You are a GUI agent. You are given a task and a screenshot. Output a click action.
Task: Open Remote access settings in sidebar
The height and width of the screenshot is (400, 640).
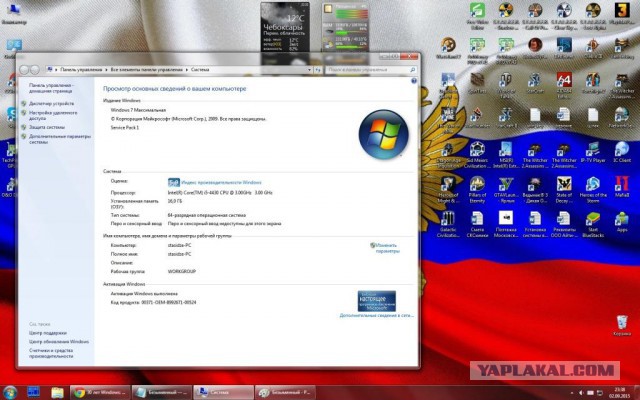point(53,116)
